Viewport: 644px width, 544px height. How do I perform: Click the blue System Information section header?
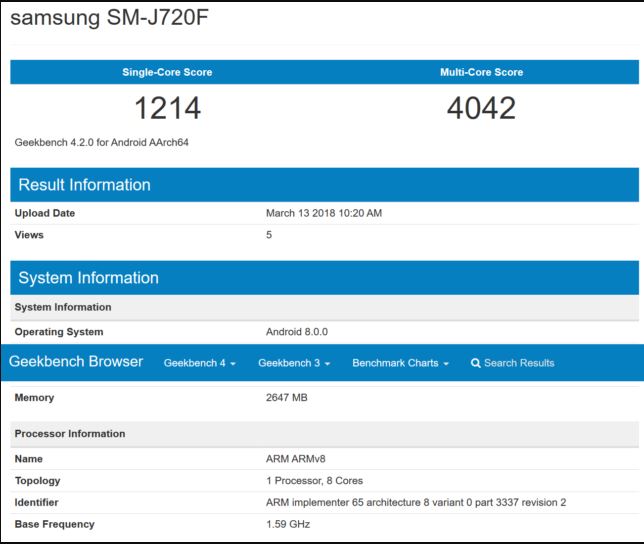pyautogui.click(x=88, y=278)
